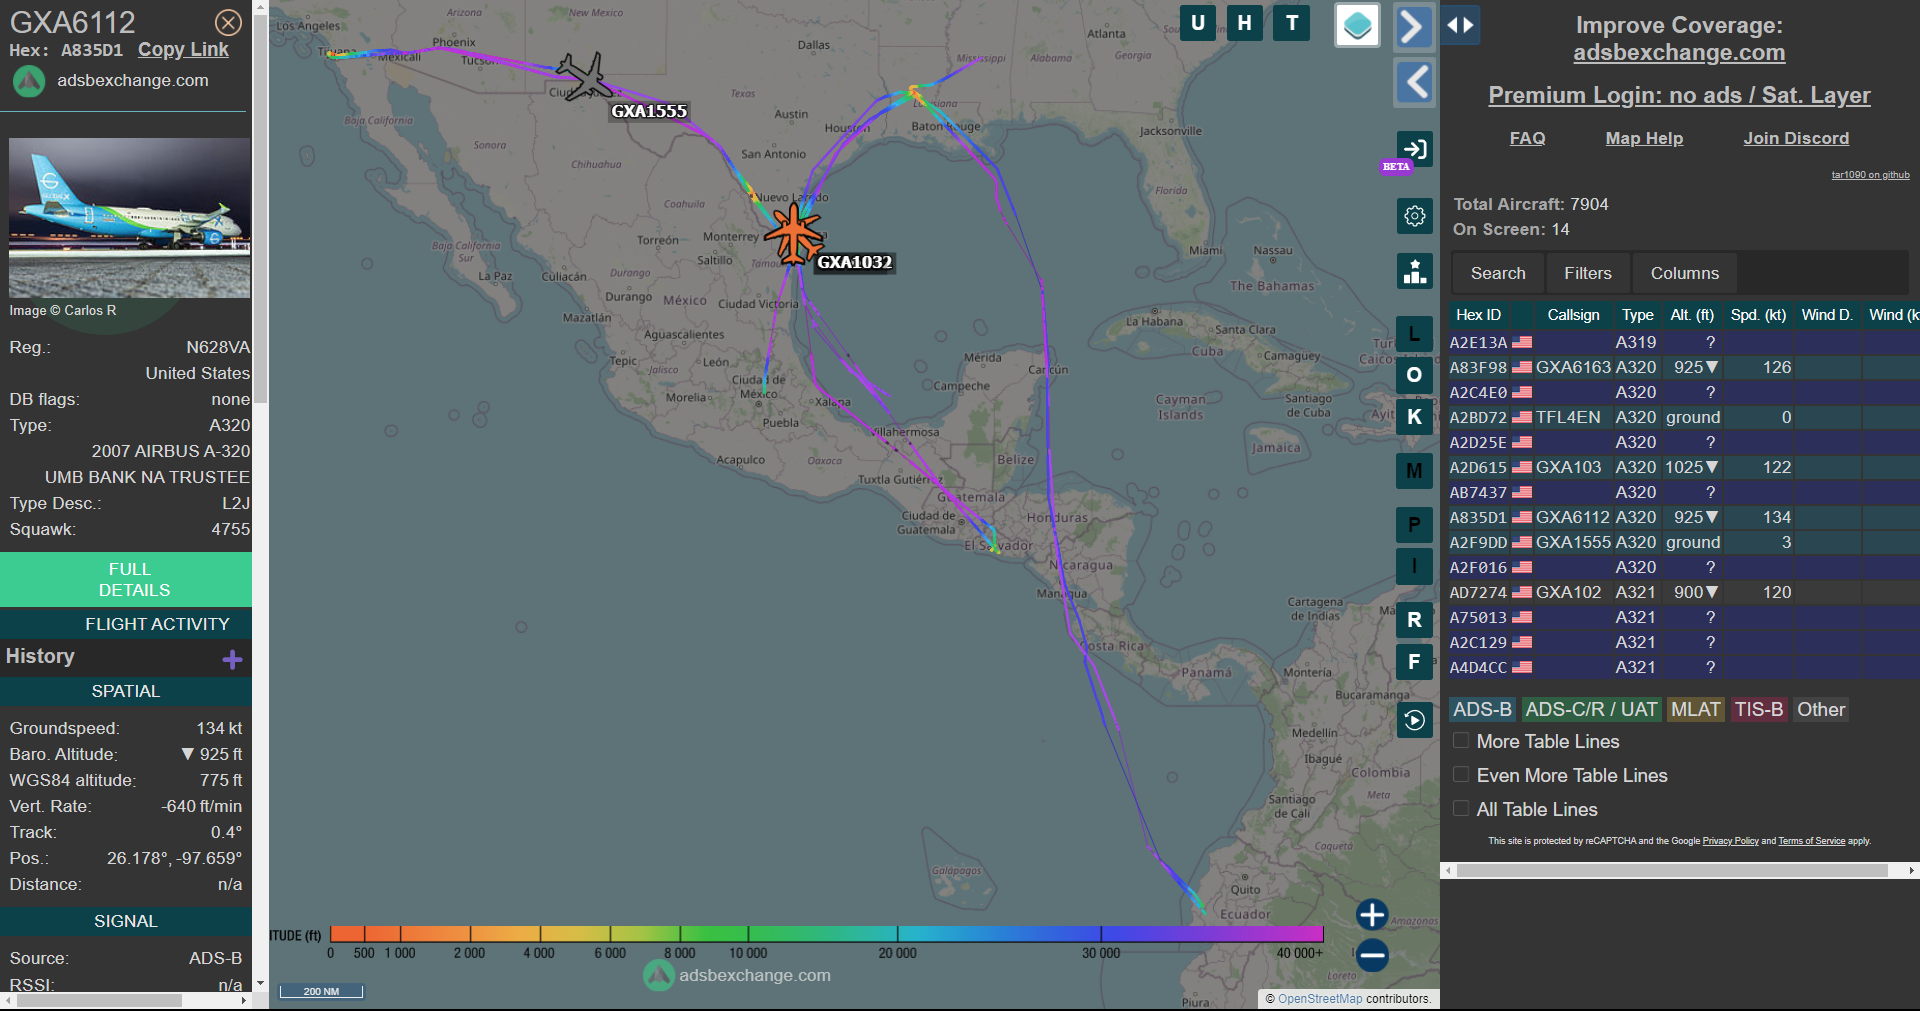The width and height of the screenshot is (1920, 1011).
Task: Click the altitude color legend bar
Action: 826,934
